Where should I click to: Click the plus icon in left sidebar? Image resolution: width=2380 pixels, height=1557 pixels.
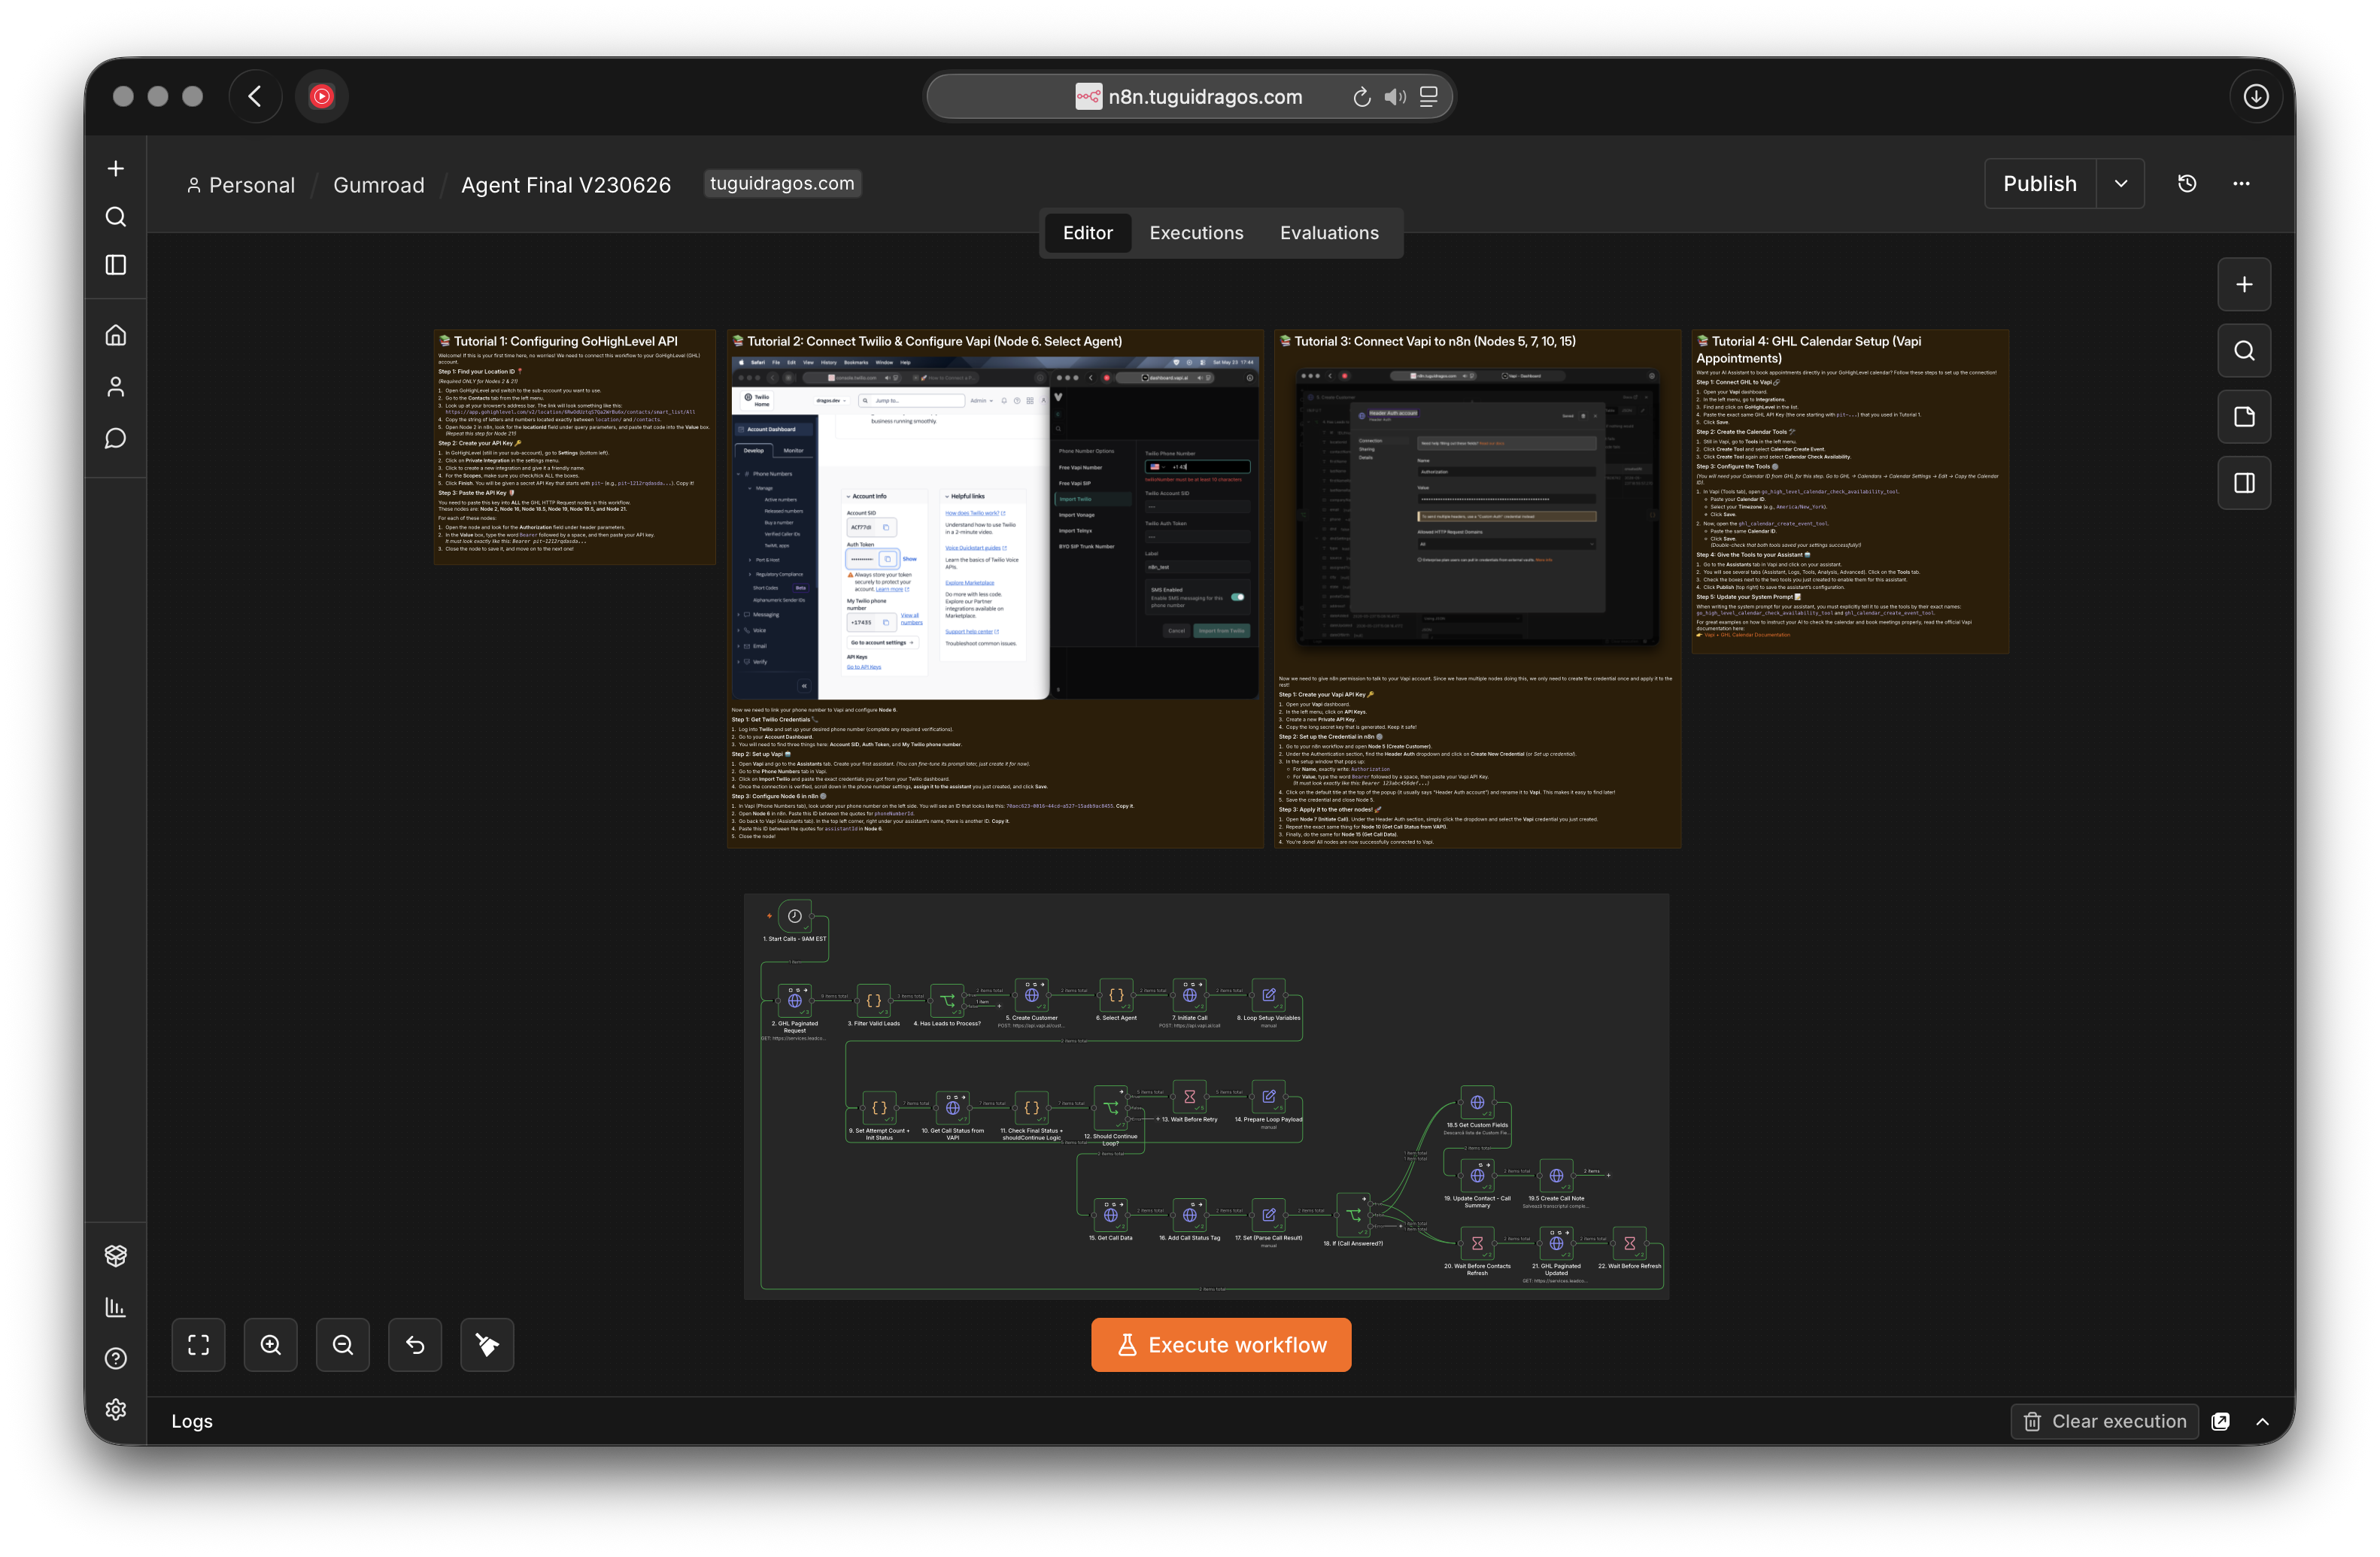[116, 168]
